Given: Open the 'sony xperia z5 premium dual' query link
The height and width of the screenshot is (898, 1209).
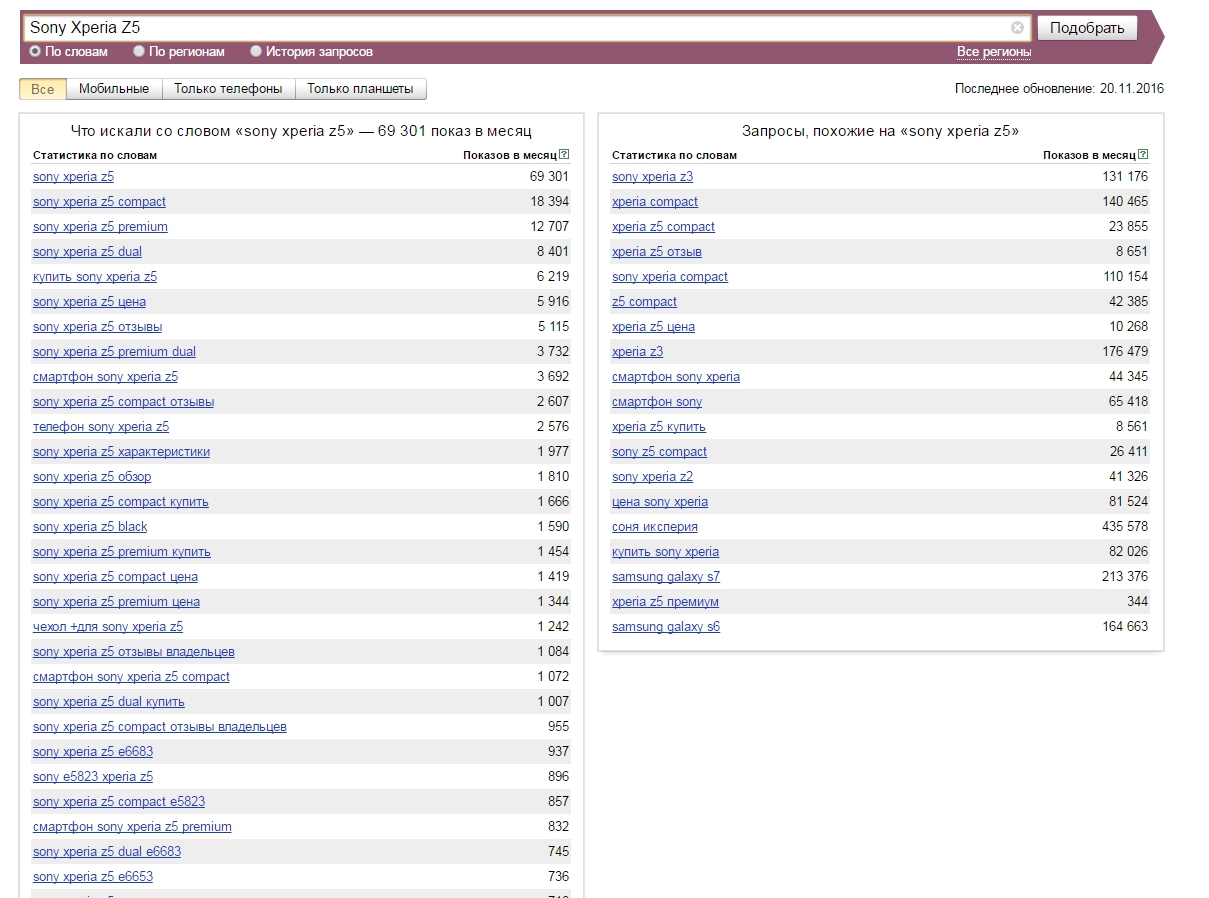Looking at the screenshot, I should point(114,352).
